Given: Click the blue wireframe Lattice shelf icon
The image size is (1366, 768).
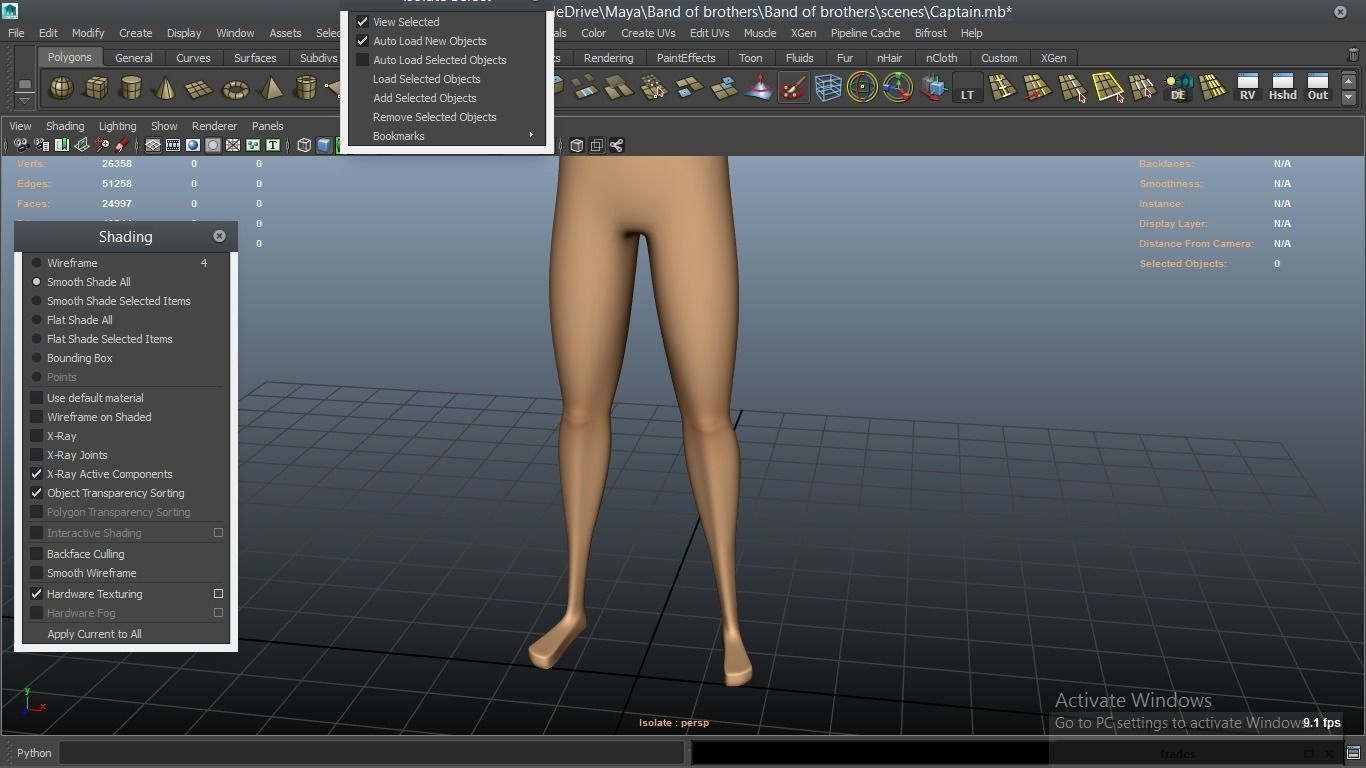Looking at the screenshot, I should pos(828,88).
